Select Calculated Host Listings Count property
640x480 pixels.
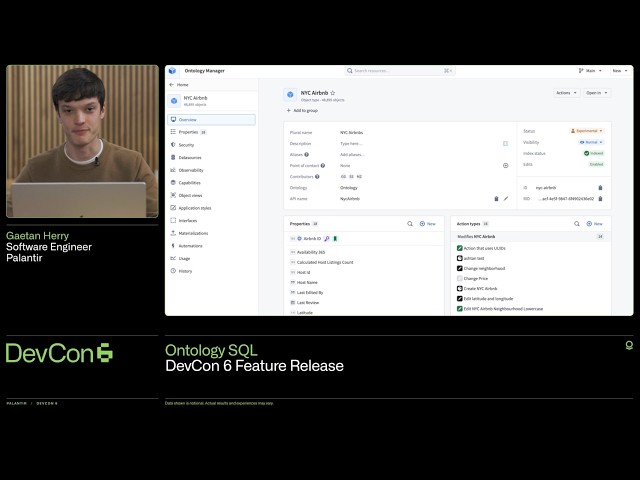(x=325, y=262)
